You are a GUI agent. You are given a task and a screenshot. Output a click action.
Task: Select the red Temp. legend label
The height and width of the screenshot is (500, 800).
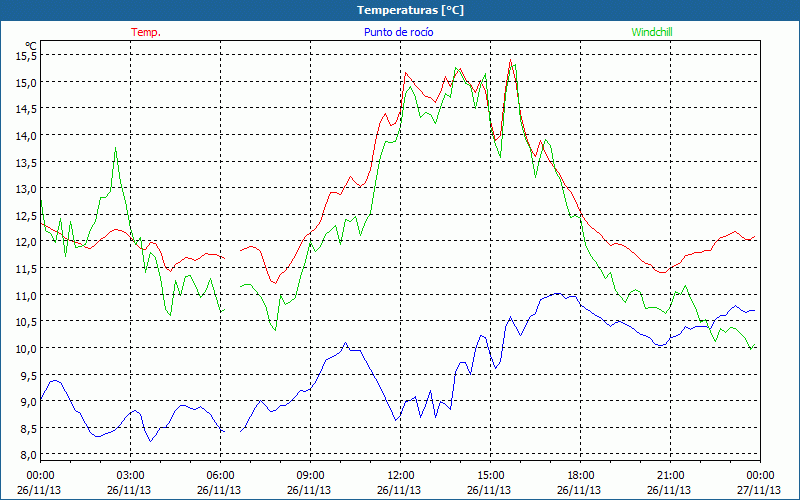tap(146, 32)
